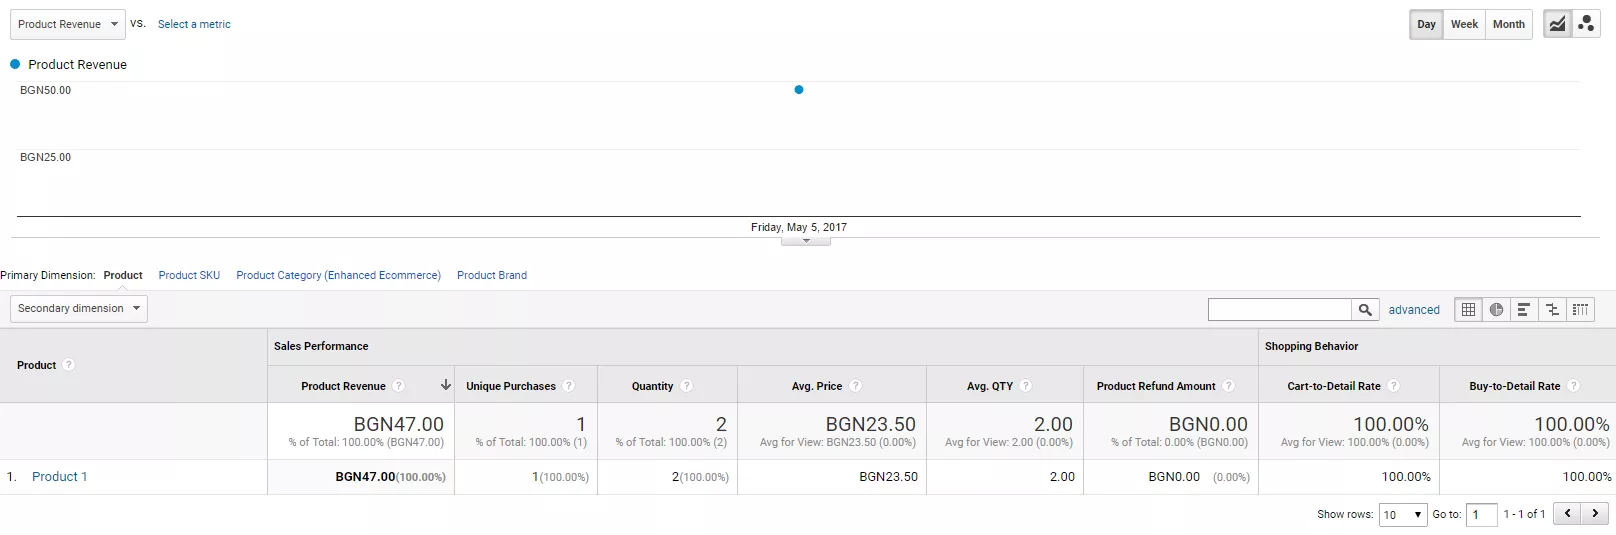
Task: Toggle the Day time granularity
Action: point(1426,24)
